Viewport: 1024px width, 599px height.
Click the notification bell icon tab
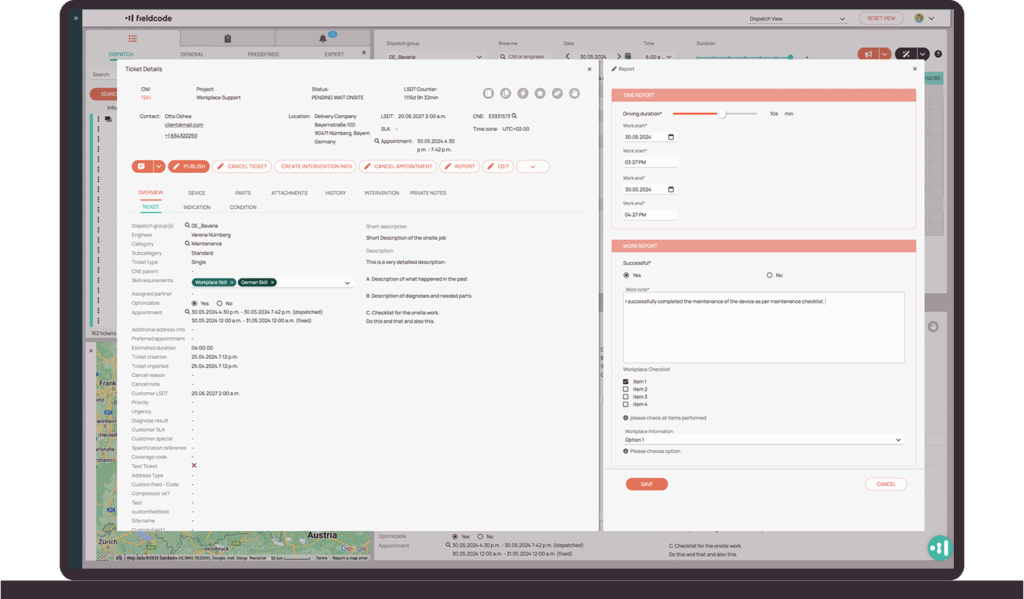pos(324,38)
